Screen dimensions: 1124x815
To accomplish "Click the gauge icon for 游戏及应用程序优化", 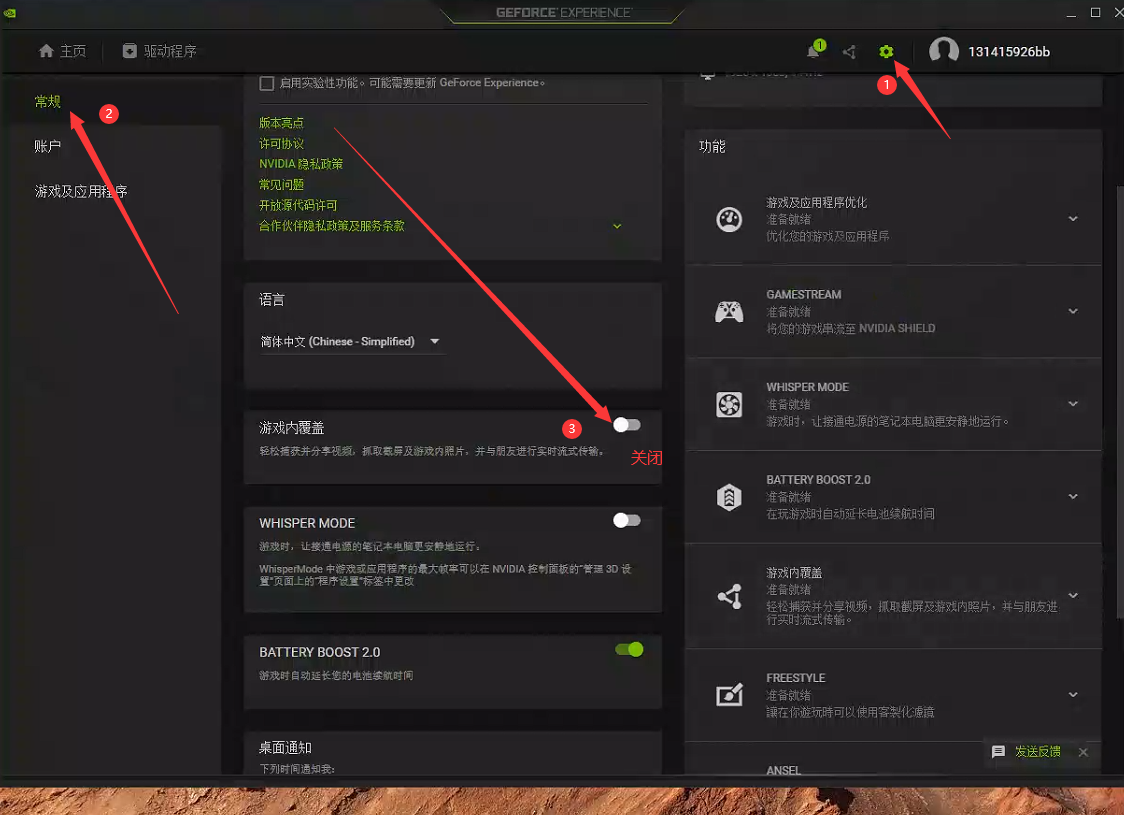I will [729, 219].
